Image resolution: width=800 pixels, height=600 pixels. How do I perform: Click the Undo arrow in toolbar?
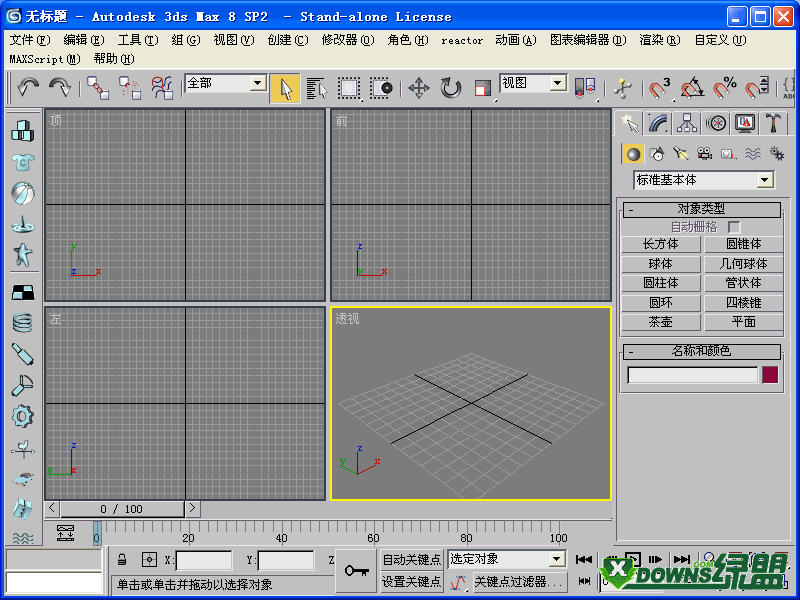pos(28,88)
